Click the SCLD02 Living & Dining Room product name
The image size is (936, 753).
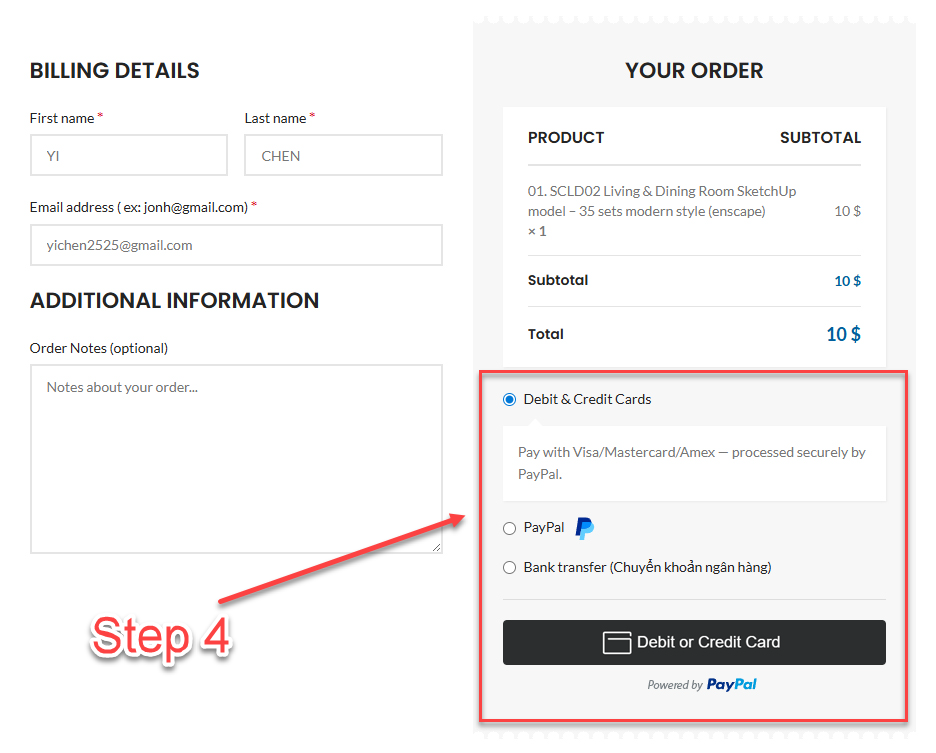click(661, 201)
